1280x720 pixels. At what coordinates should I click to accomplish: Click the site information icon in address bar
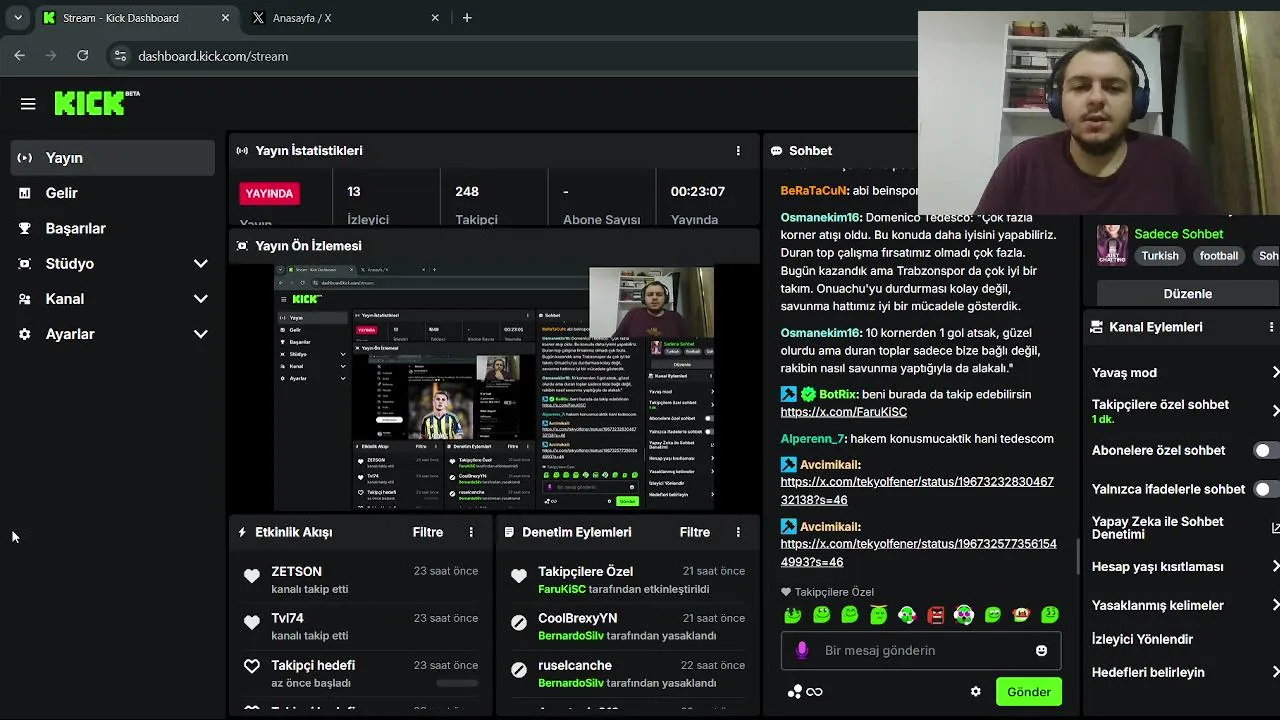tap(119, 56)
